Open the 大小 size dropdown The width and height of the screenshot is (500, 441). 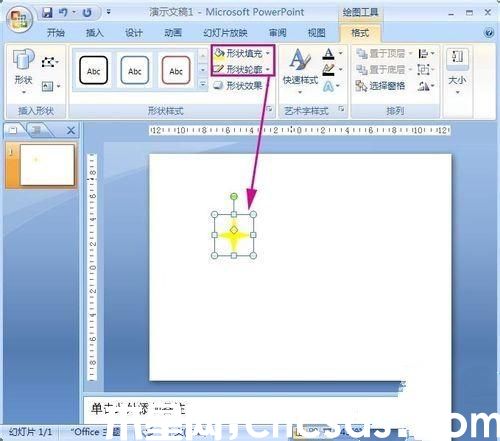457,71
